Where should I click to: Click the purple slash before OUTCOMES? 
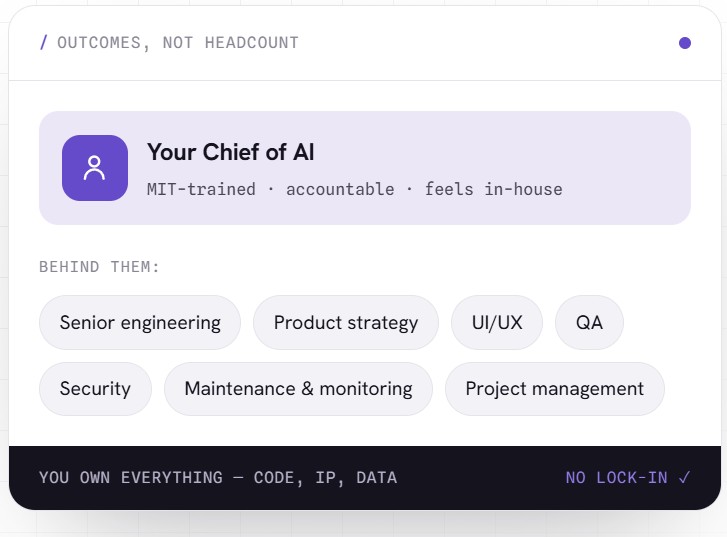pyautogui.click(x=44, y=43)
